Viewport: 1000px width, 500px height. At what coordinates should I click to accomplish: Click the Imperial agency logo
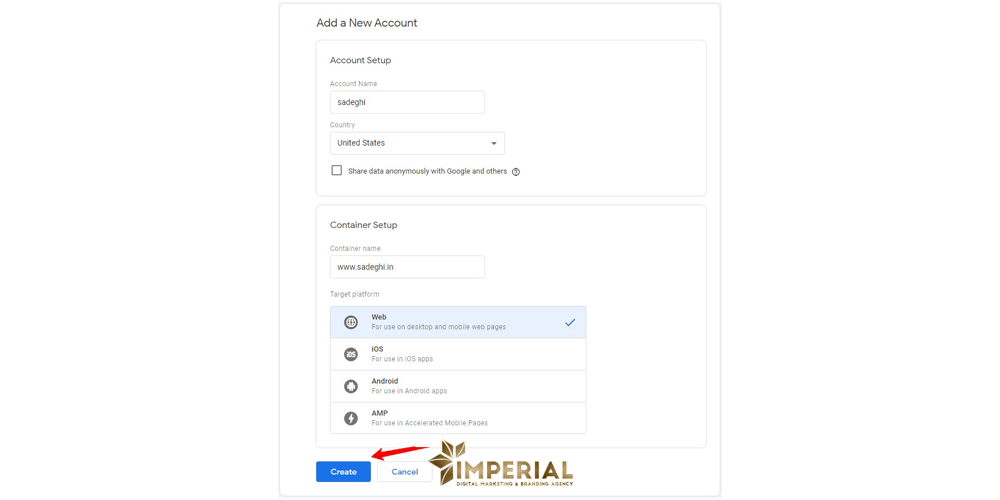(x=502, y=465)
